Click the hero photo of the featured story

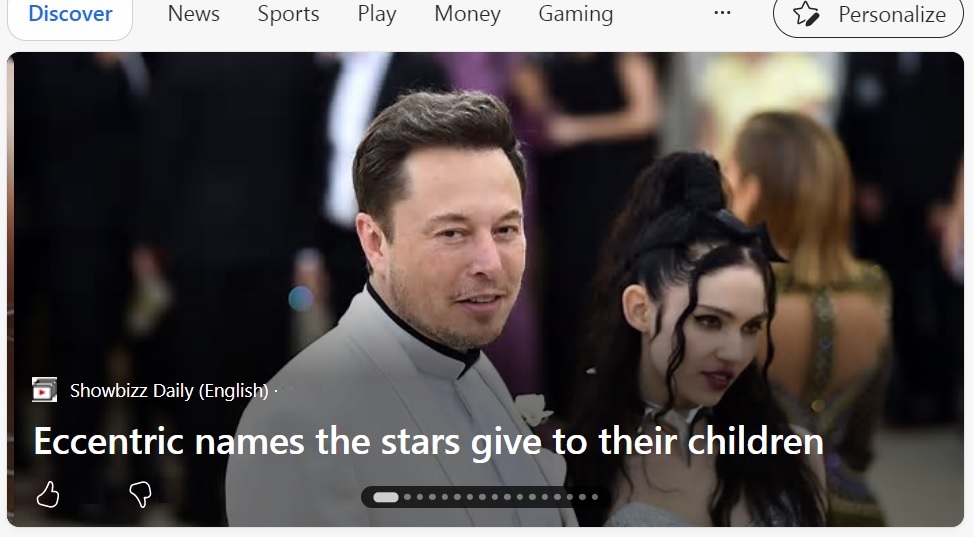coord(485,289)
